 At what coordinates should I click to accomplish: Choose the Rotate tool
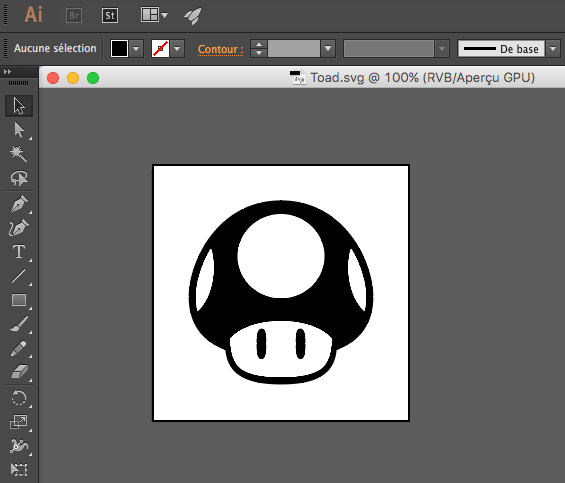[x=19, y=398]
